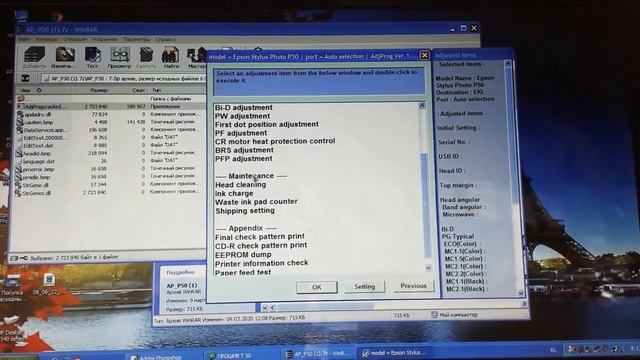640x360 pixels.
Task: Close the AdjProg adjustment dialog
Action: pos(424,55)
